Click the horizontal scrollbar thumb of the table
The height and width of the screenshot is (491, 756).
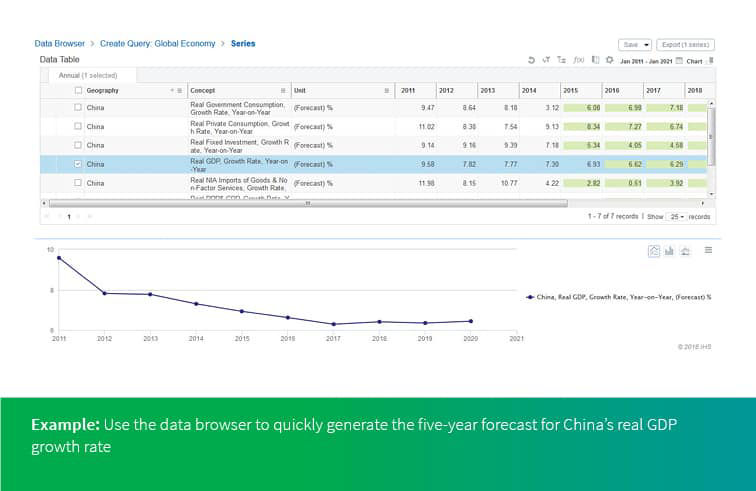tap(308, 204)
